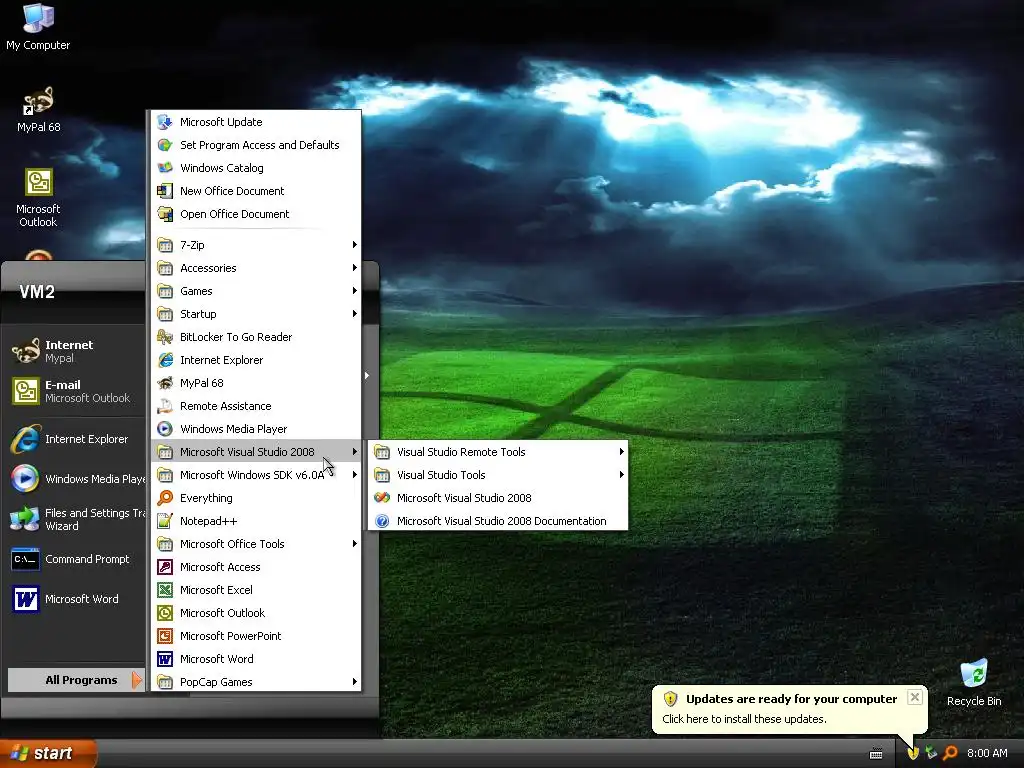Click BitLocker To Go Reader keys icon
Viewport: 1024px width, 768px height.
[165, 337]
